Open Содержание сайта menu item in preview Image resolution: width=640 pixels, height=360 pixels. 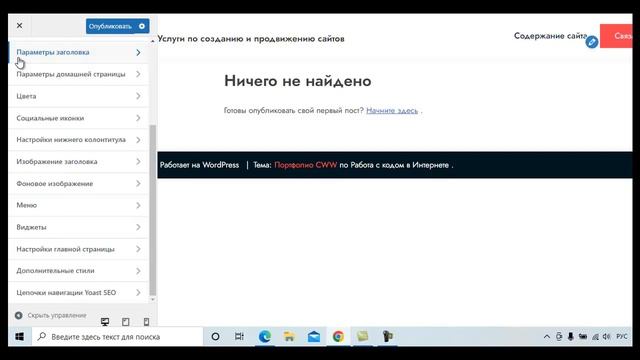[550, 36]
